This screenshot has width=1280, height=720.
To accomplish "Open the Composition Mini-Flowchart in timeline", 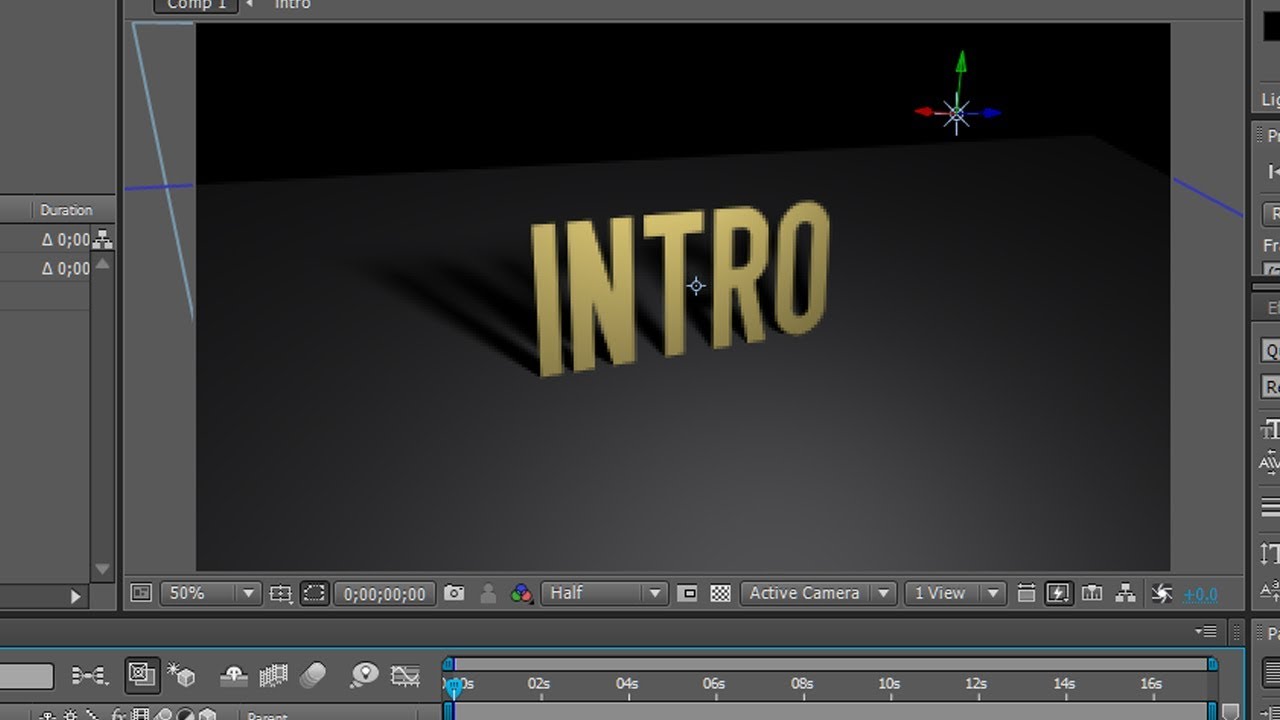I will [x=89, y=677].
